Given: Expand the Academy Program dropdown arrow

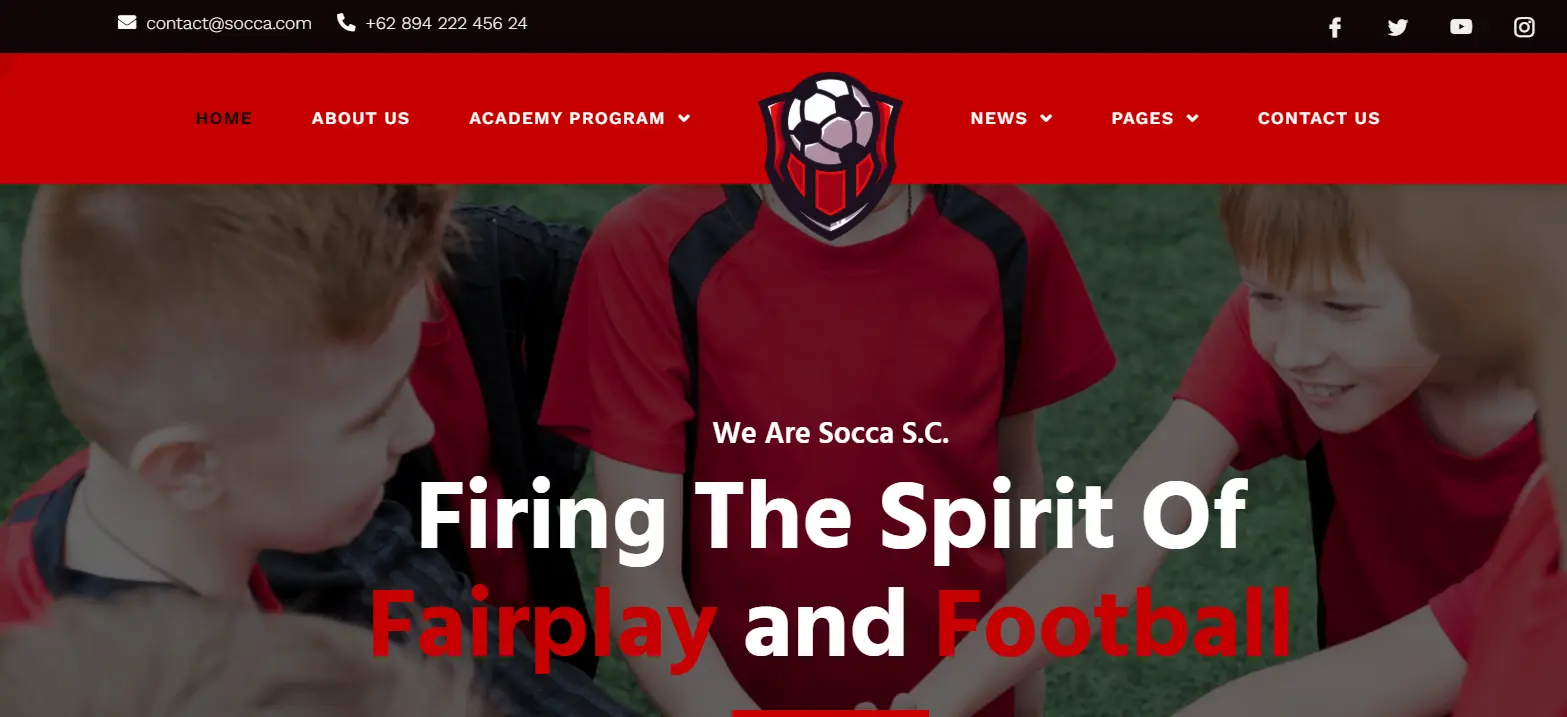Looking at the screenshot, I should [x=684, y=118].
